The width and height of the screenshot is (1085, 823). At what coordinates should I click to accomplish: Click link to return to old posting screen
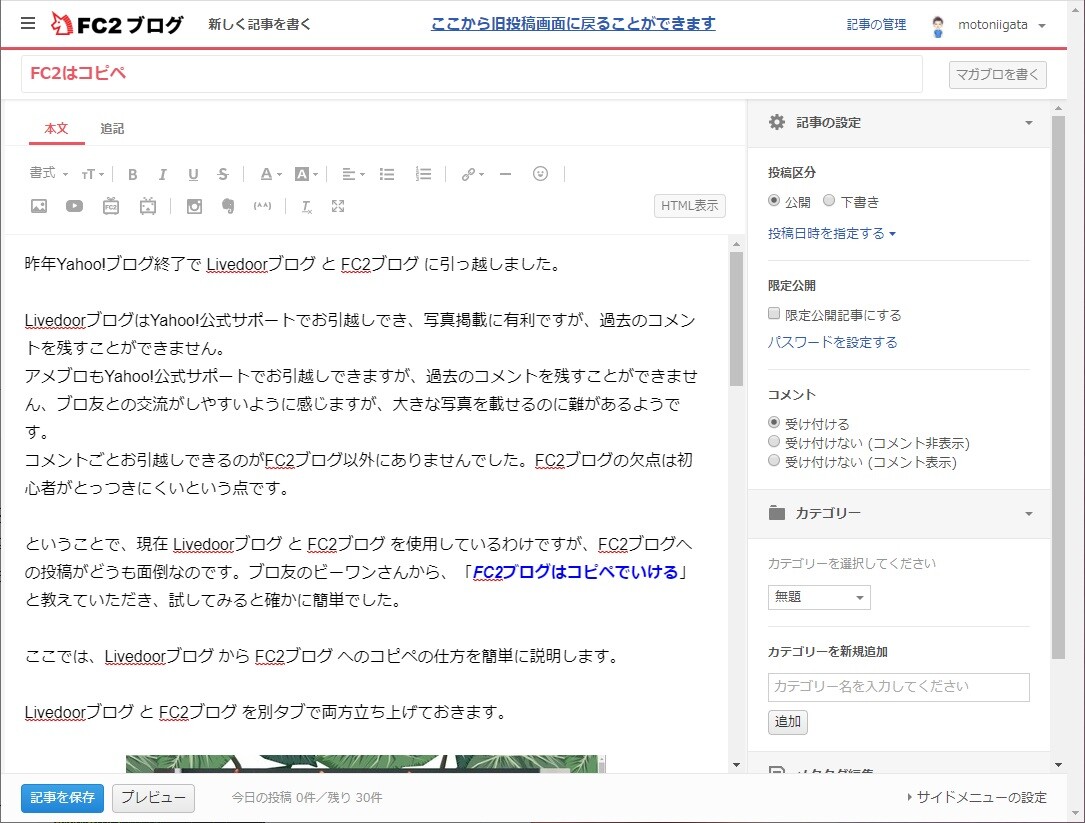click(x=573, y=24)
